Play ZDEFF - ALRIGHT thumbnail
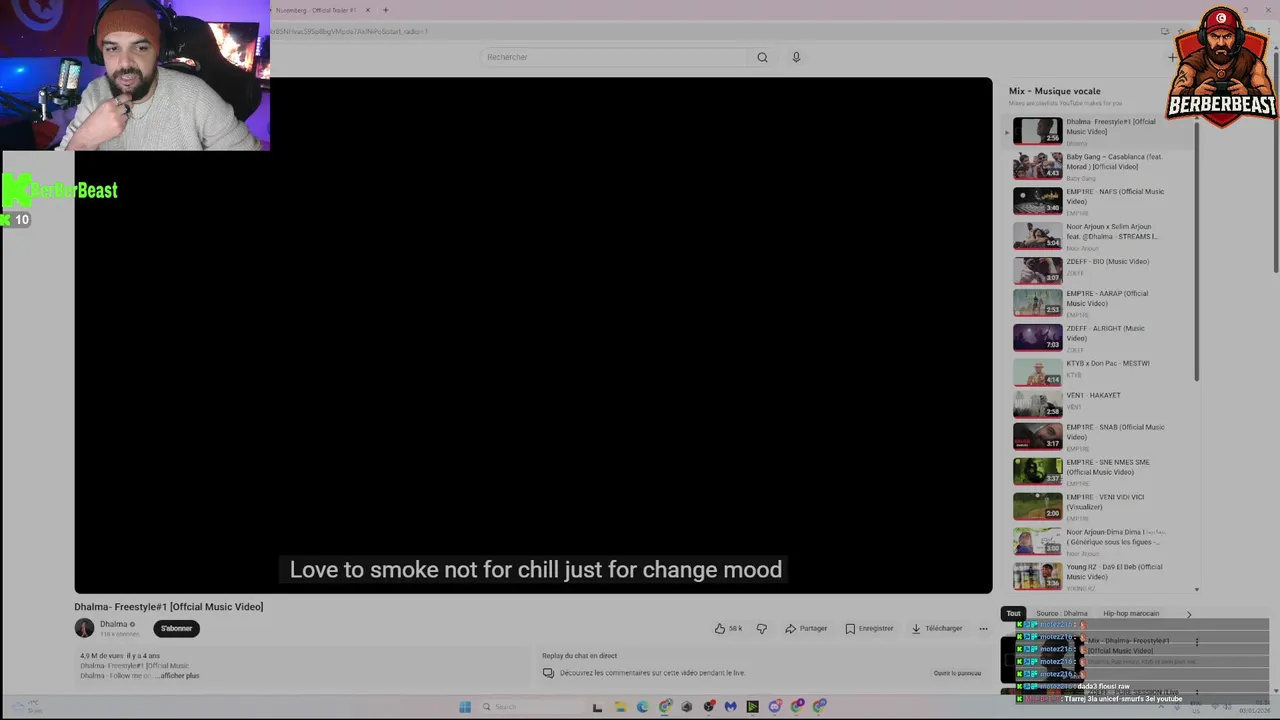 (x=1037, y=337)
